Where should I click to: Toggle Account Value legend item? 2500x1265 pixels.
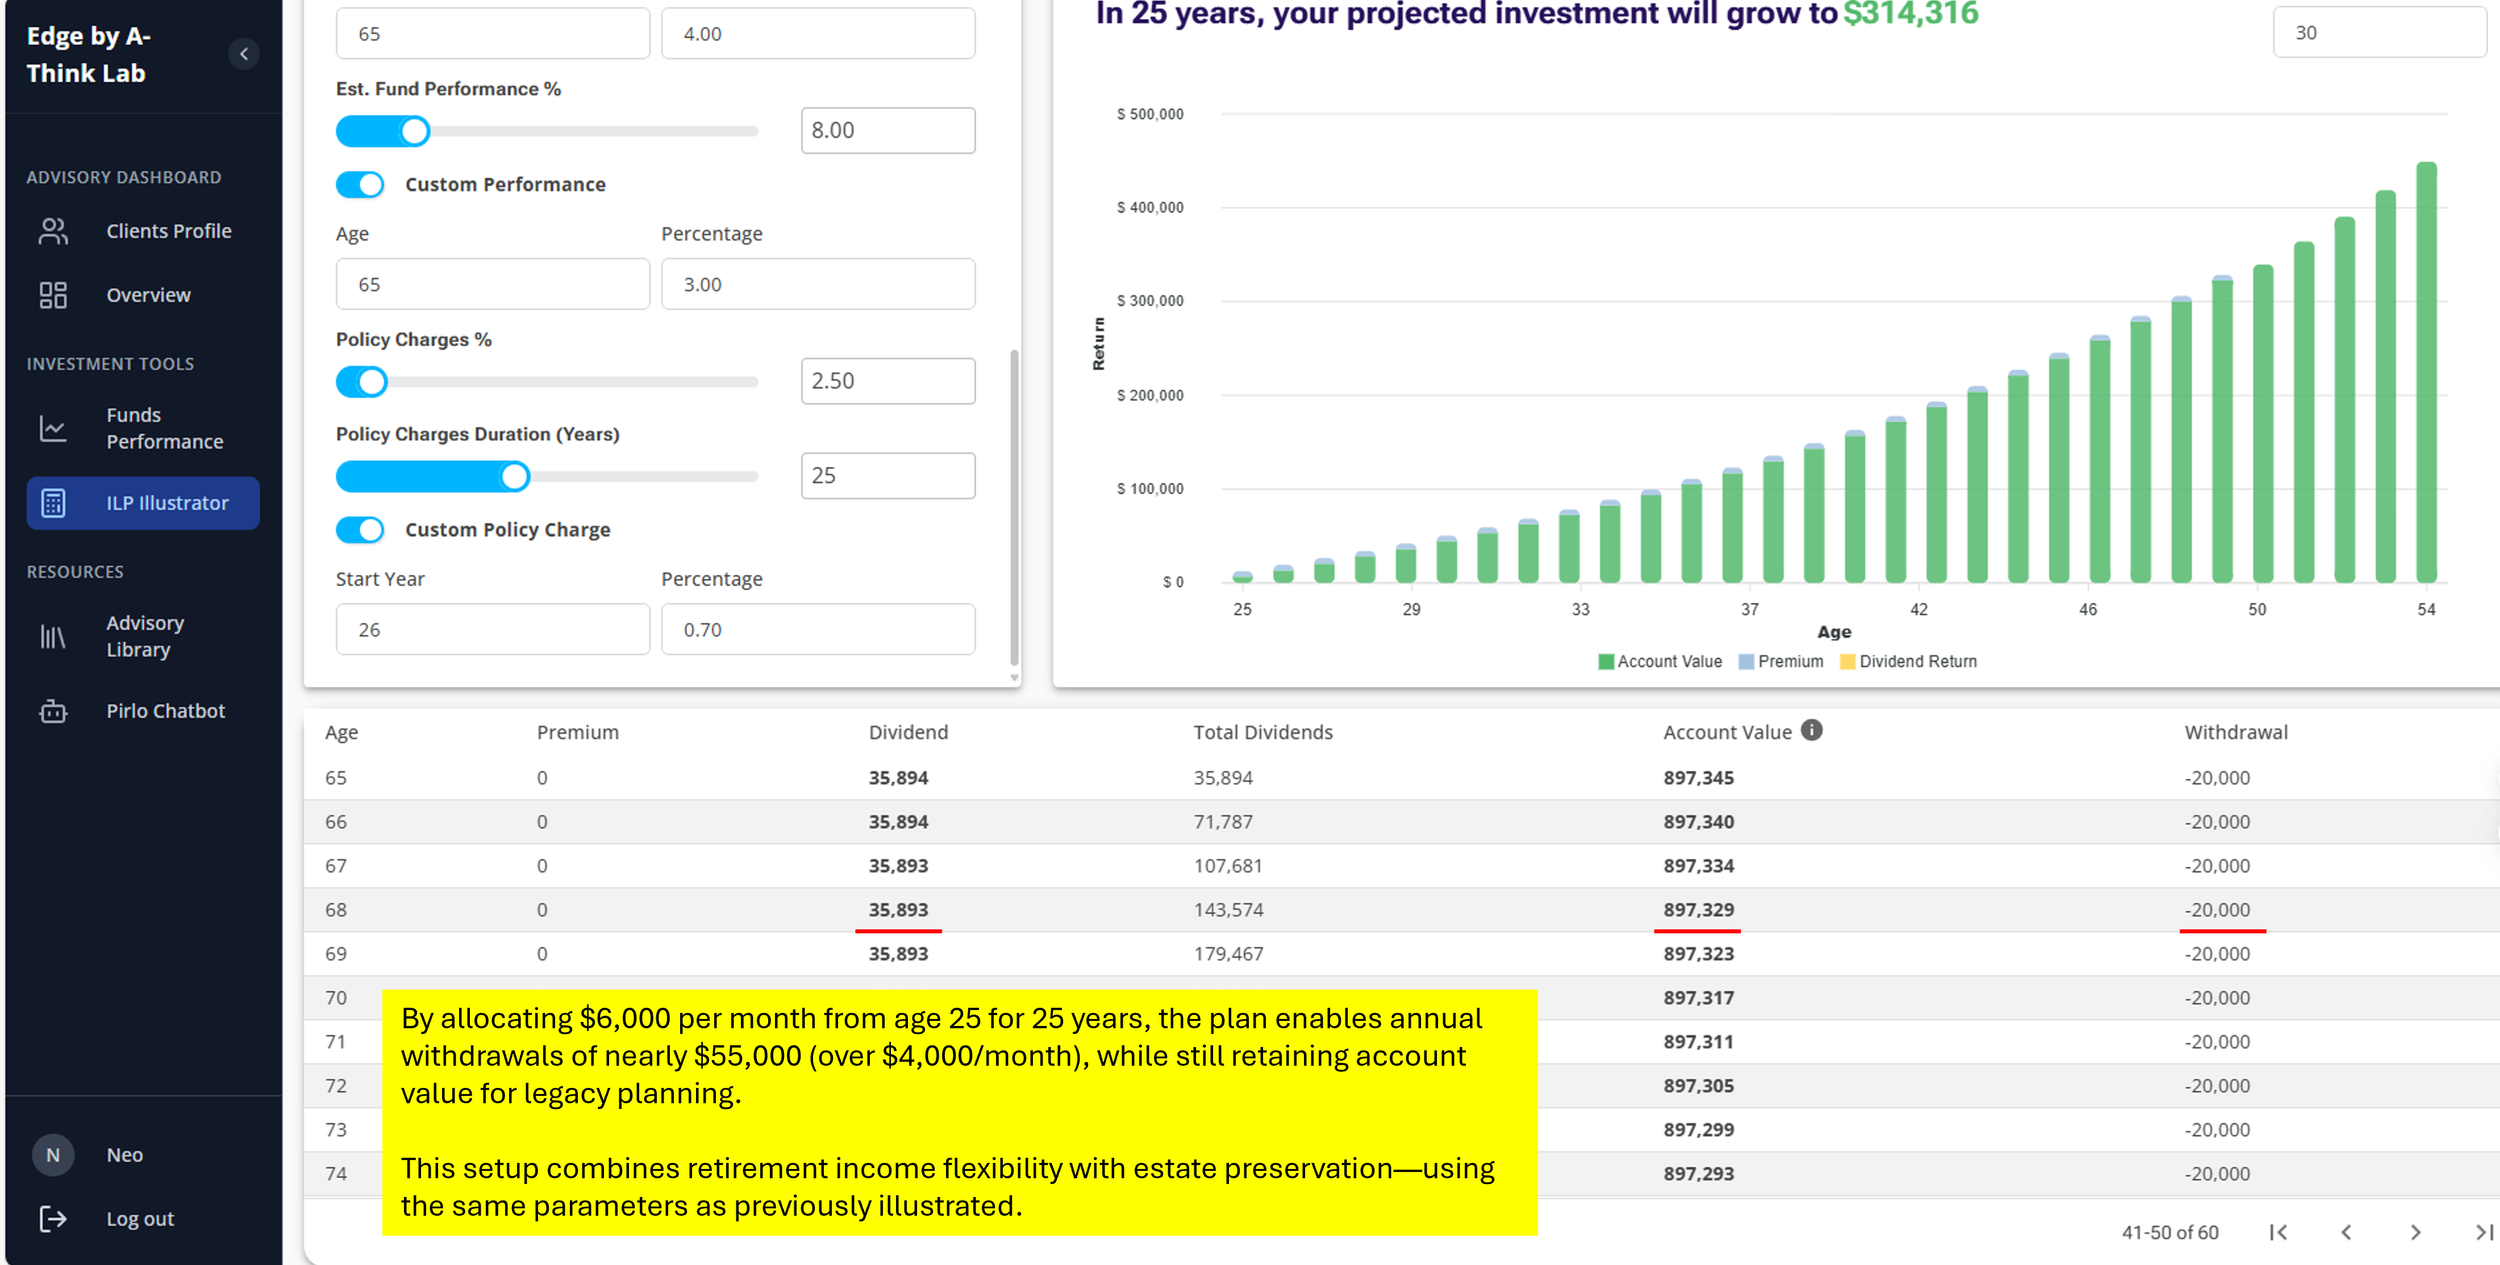click(1660, 662)
